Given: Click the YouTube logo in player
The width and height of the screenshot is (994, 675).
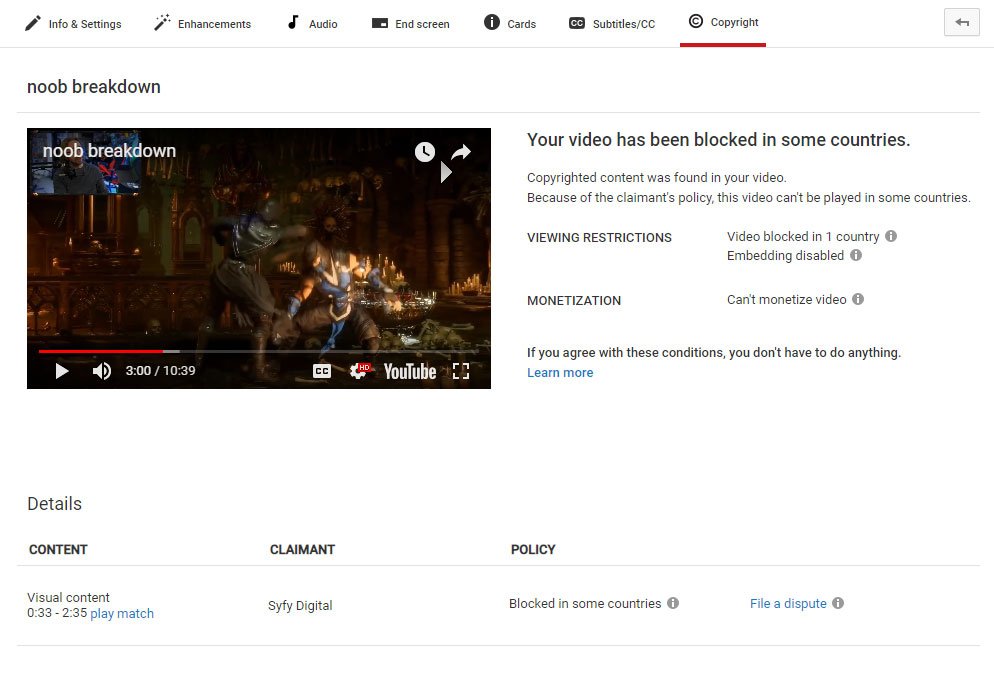Looking at the screenshot, I should pos(410,371).
